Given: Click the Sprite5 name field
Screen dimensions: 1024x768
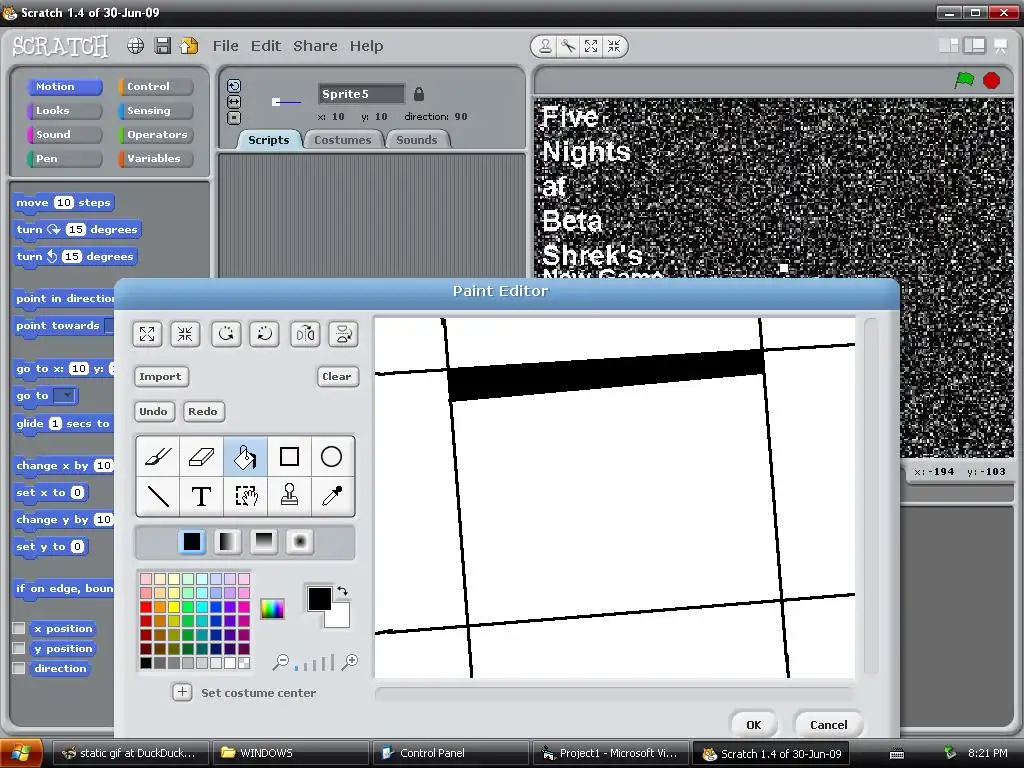Looking at the screenshot, I should click(x=361, y=94).
